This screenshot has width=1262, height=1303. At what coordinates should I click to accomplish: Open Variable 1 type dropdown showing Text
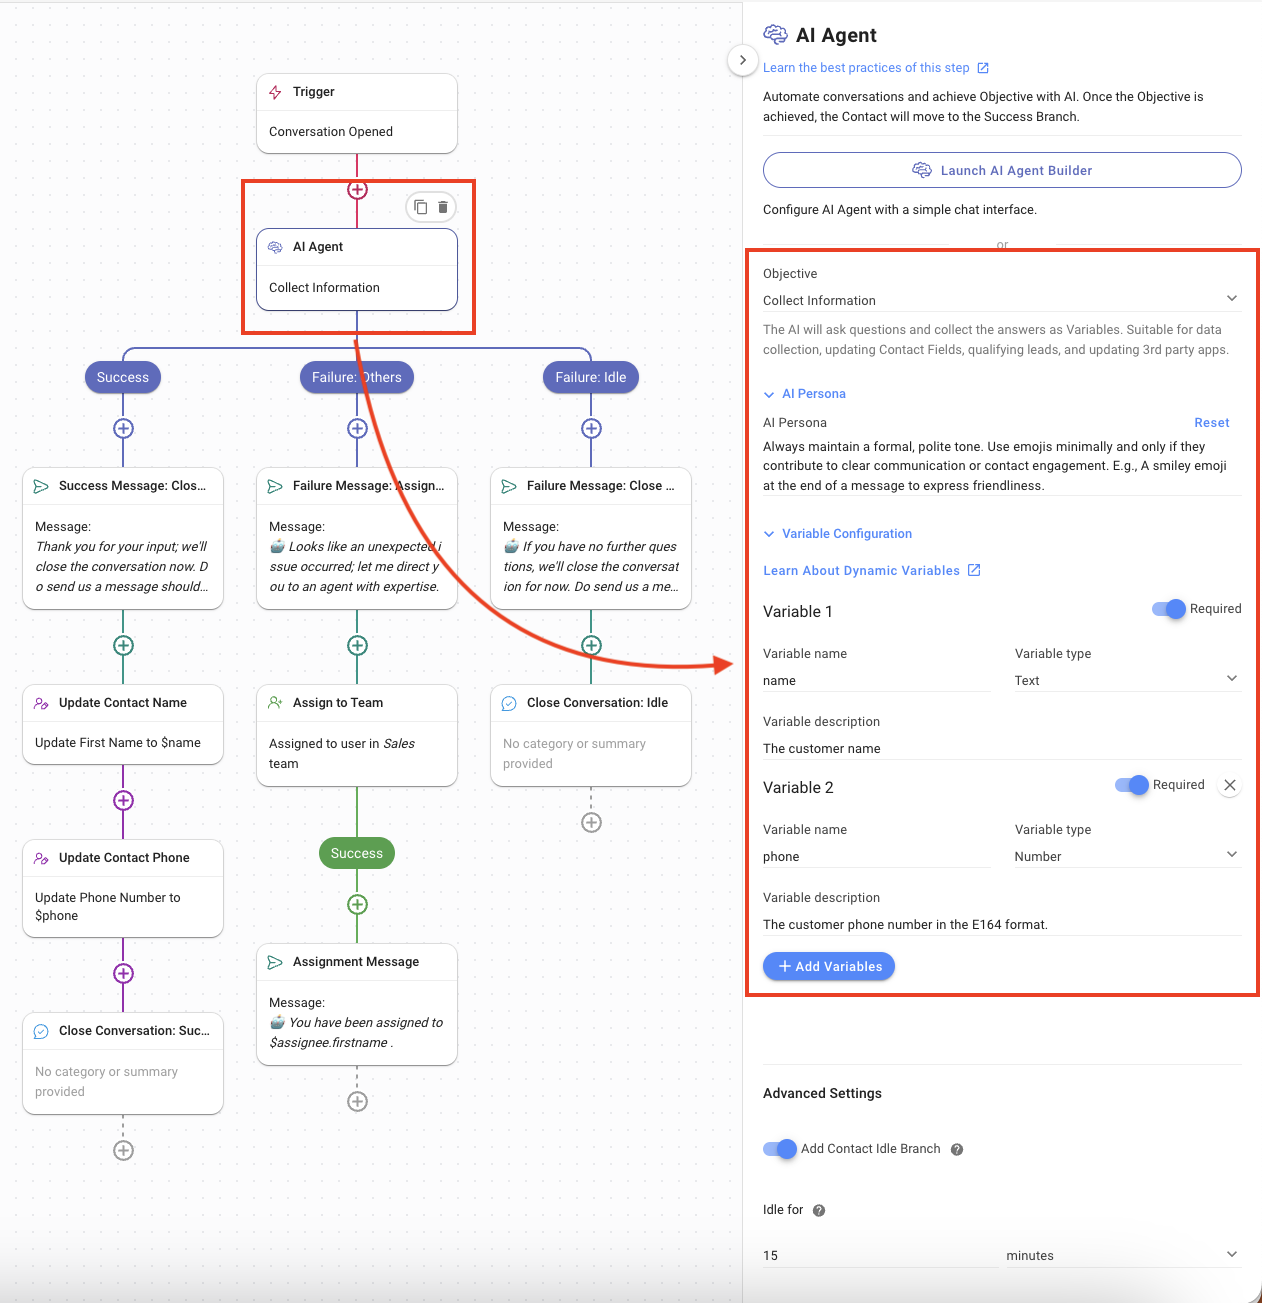pos(1126,680)
